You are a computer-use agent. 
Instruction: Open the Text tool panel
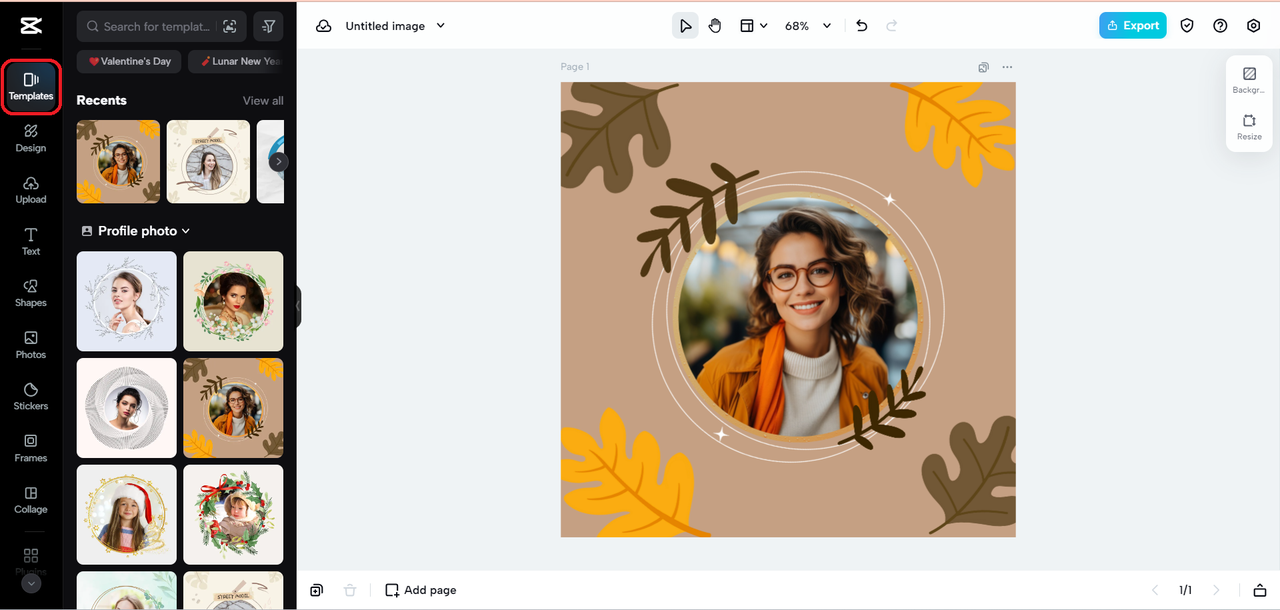tap(31, 241)
